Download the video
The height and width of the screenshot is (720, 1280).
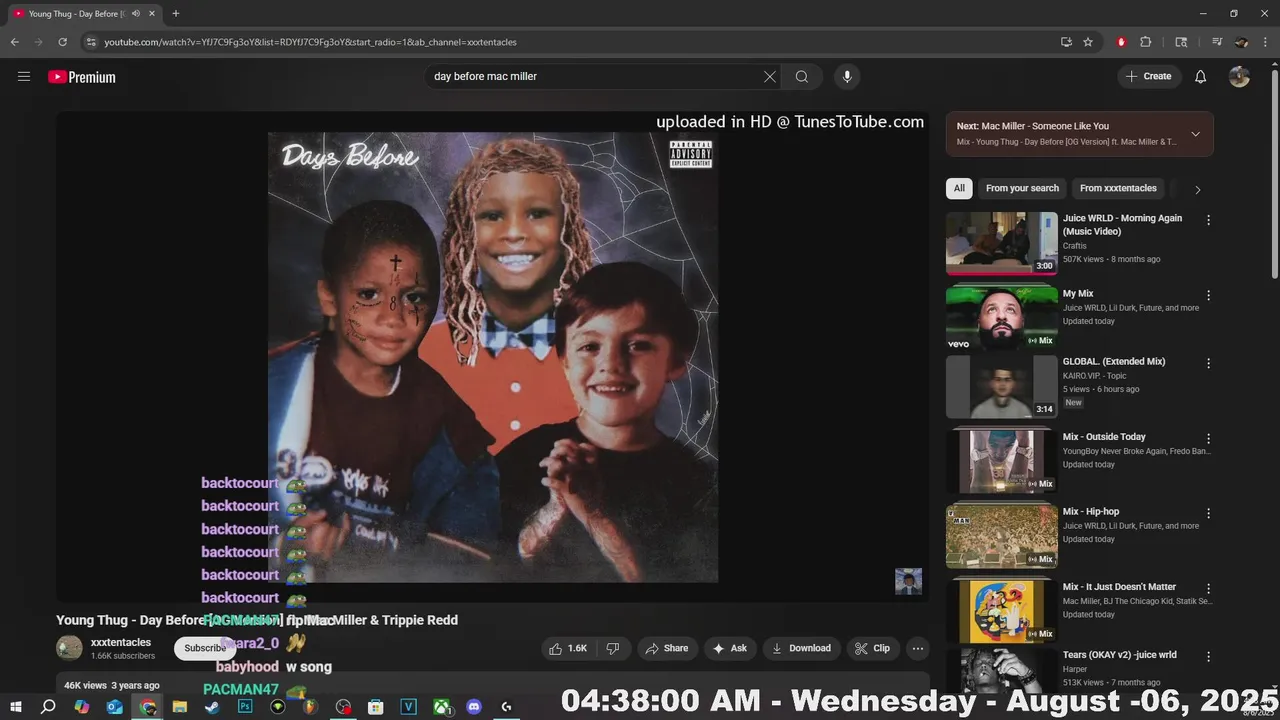point(801,649)
